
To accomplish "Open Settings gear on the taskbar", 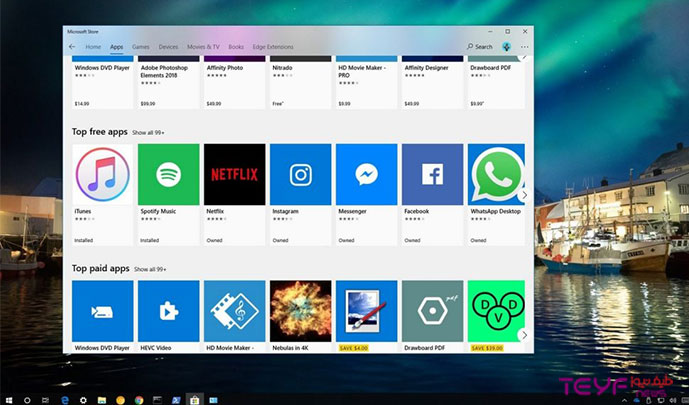I will [x=83, y=400].
